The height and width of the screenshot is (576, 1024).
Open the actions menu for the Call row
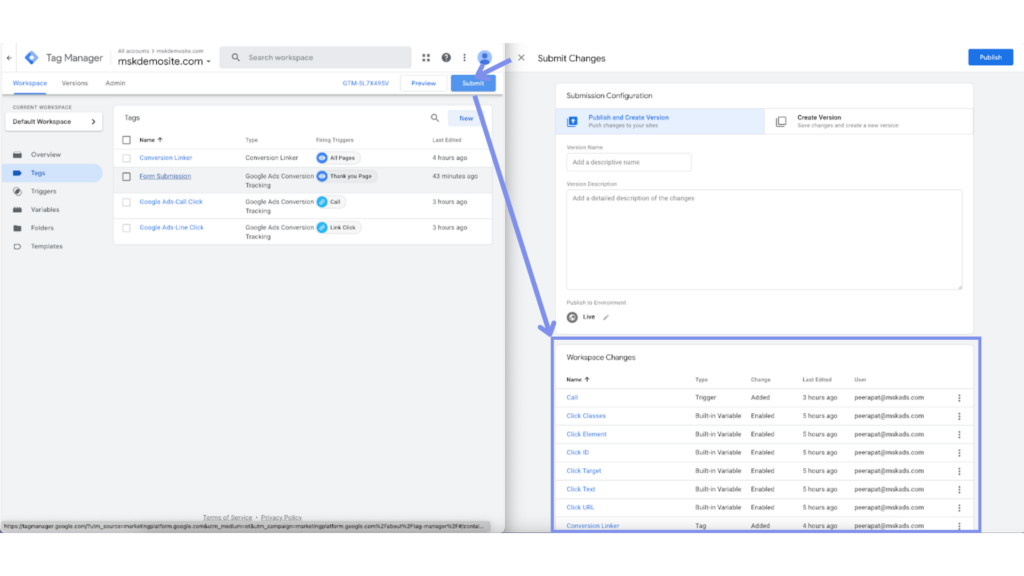(x=959, y=398)
